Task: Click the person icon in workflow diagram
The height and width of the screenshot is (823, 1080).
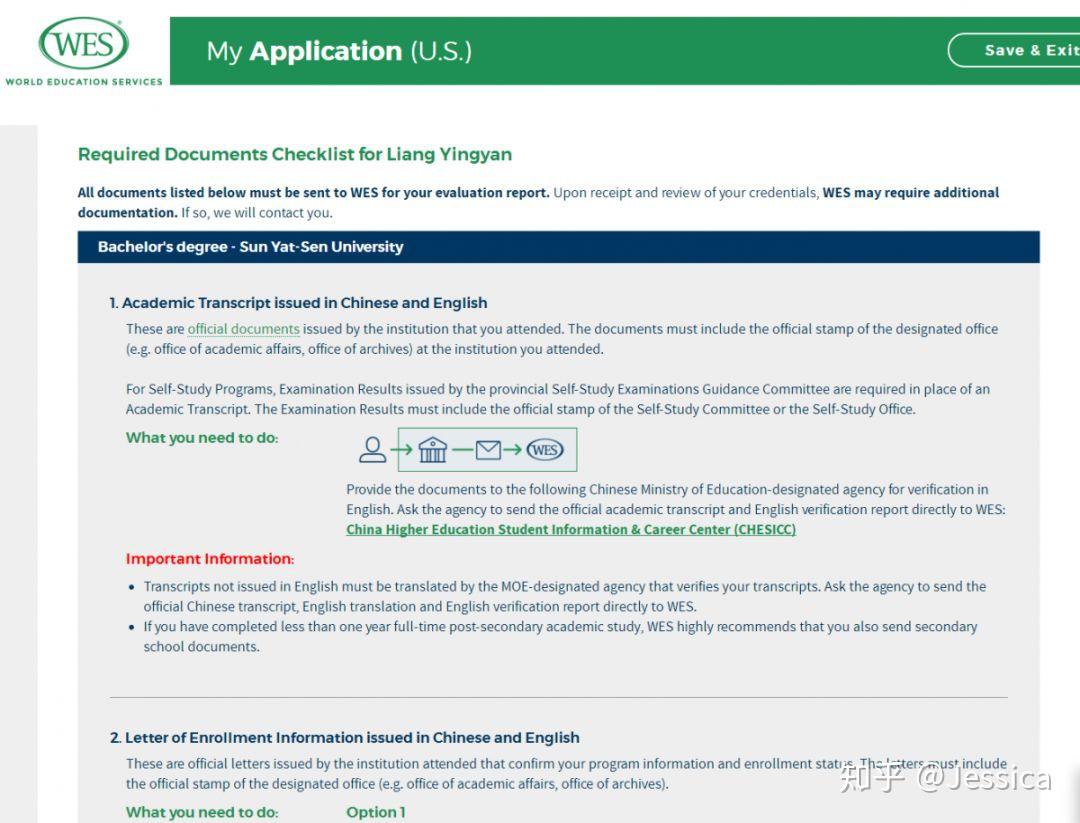Action: pyautogui.click(x=373, y=450)
